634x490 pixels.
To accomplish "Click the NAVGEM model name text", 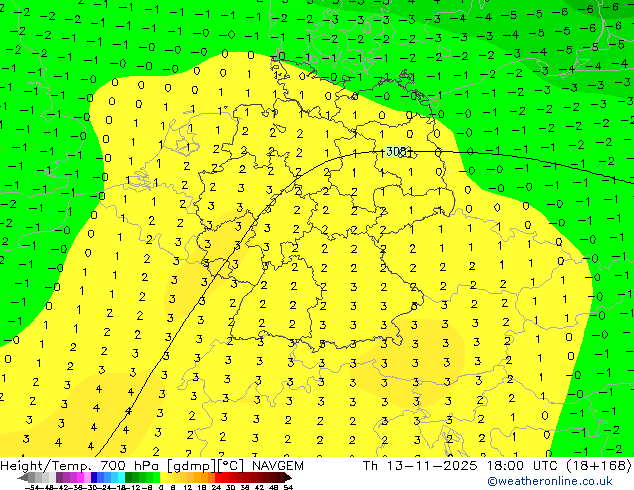I will pos(278,466).
